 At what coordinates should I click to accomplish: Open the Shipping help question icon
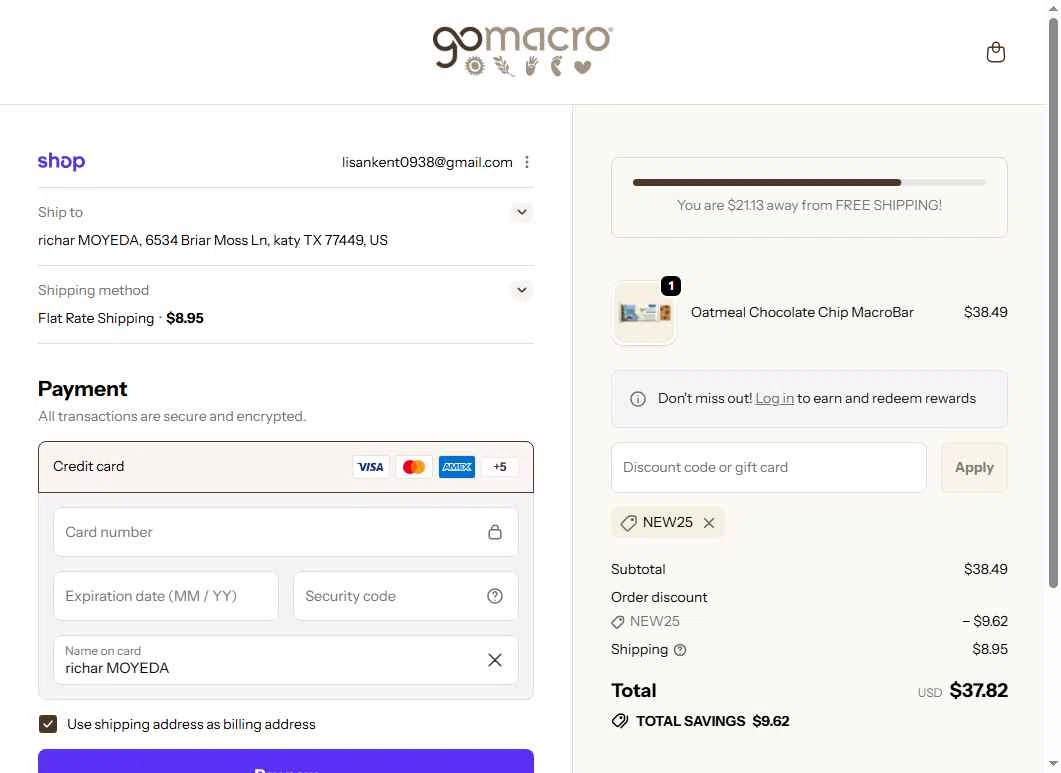click(x=680, y=650)
